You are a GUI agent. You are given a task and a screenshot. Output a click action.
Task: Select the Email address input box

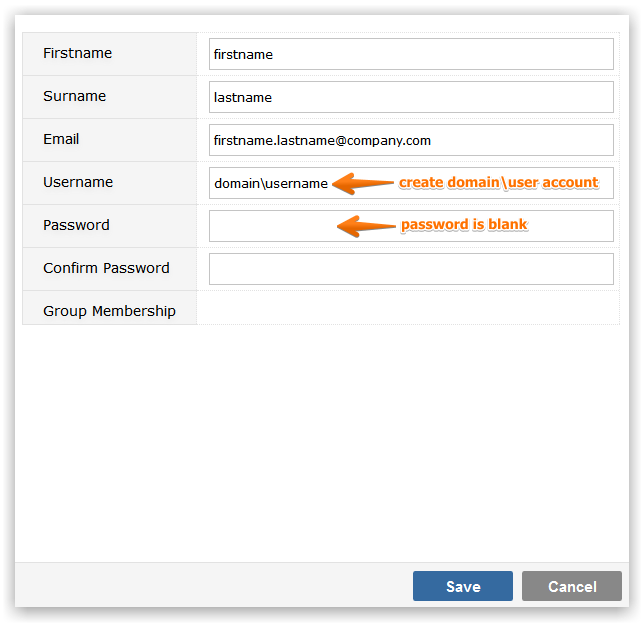point(411,140)
